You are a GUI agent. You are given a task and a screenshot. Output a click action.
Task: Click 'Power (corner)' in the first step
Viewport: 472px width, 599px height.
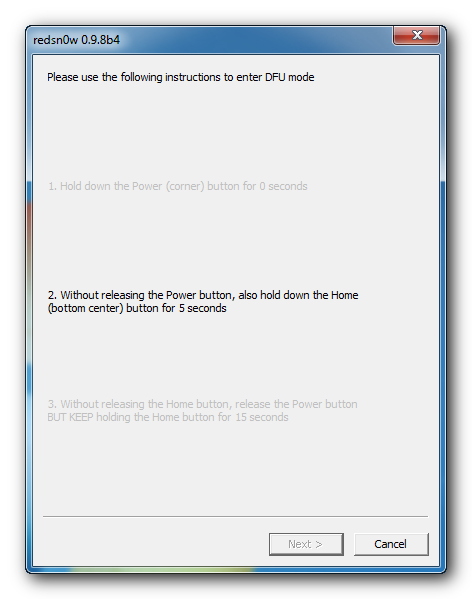tap(168, 186)
